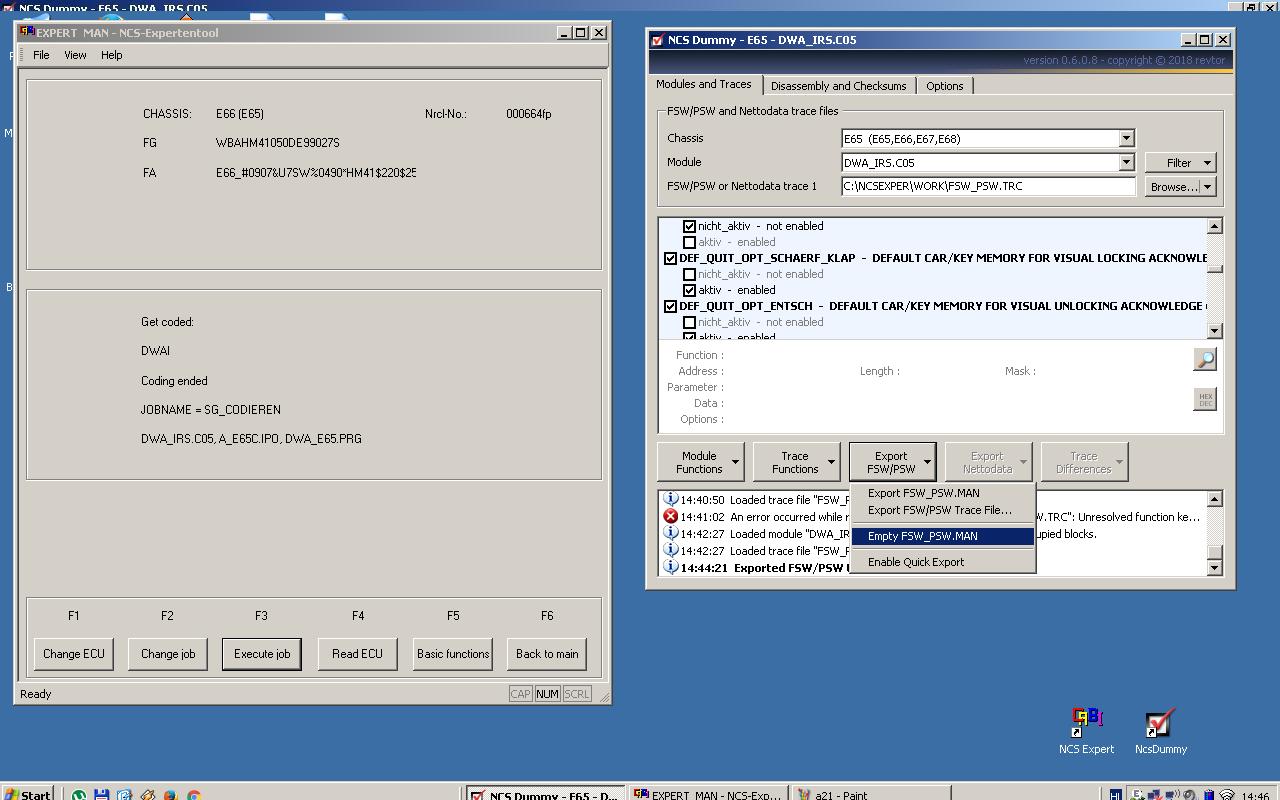This screenshot has width=1280, height=800.
Task: Select the 14:41:02 error log entry
Action: (x=932, y=517)
